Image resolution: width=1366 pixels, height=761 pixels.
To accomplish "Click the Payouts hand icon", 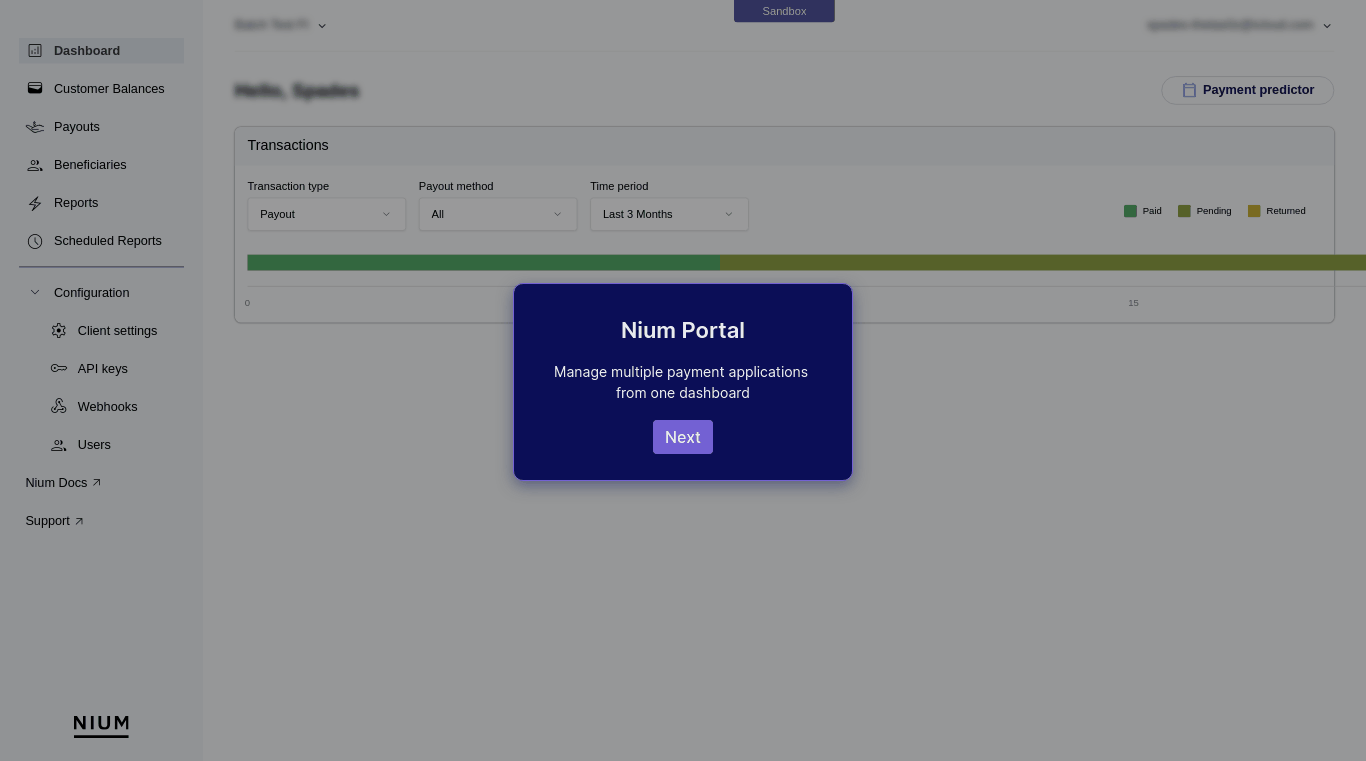I will (35, 127).
